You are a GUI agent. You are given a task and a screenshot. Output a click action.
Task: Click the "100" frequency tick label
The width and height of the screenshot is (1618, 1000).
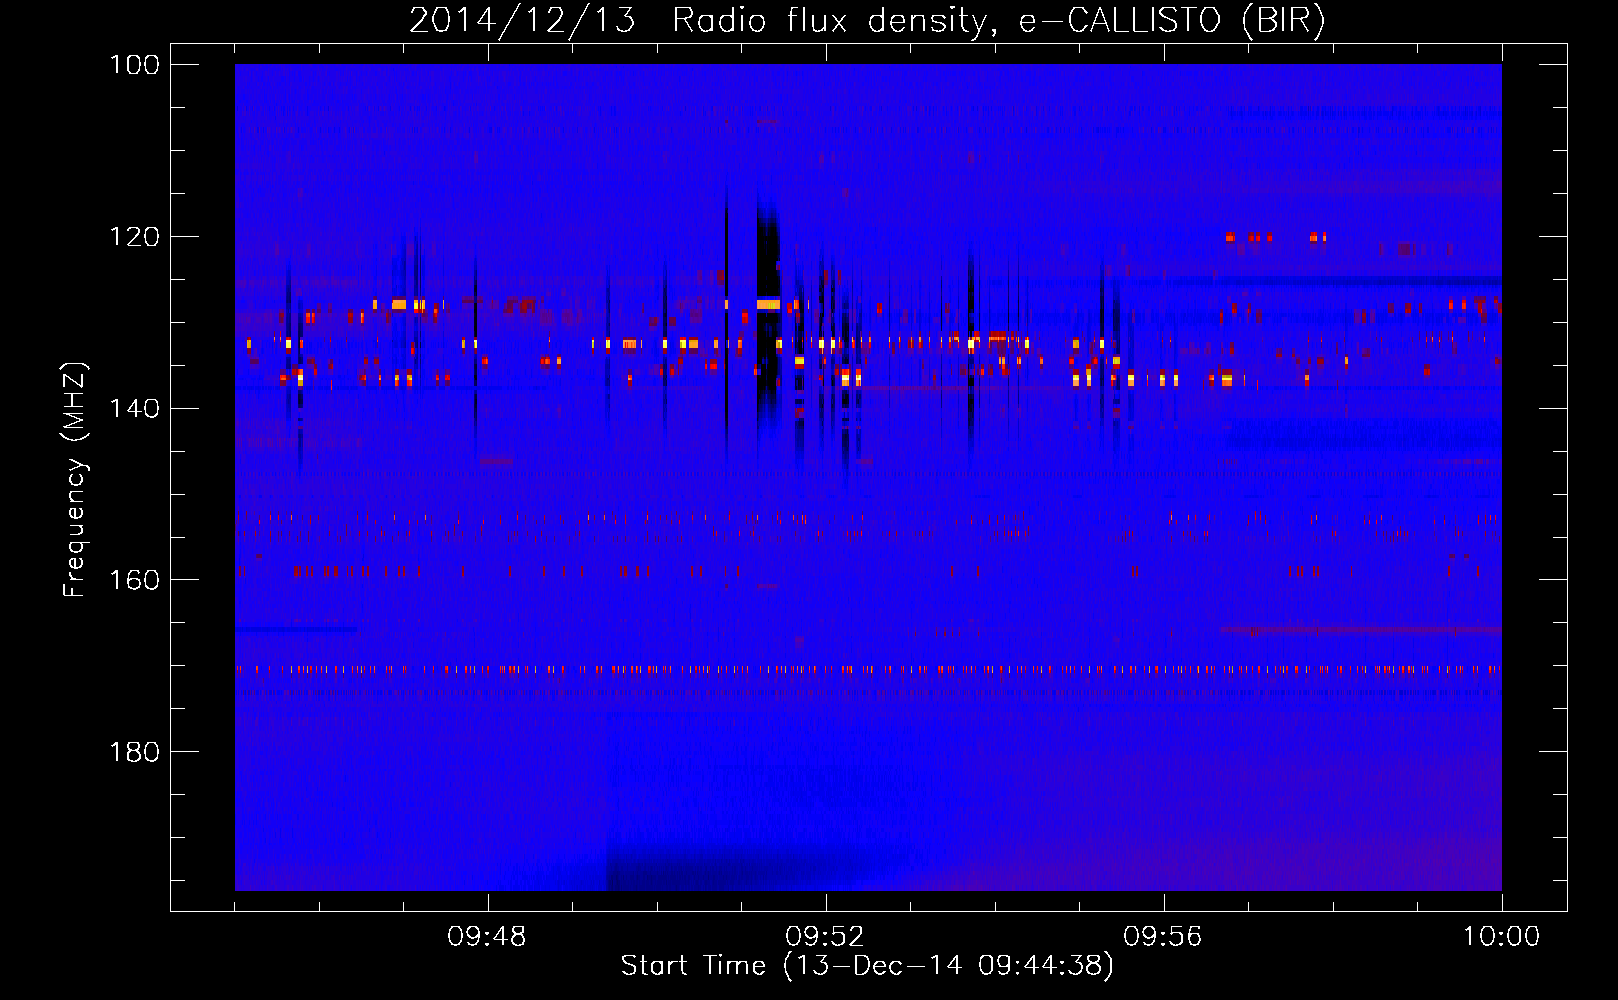(135, 65)
